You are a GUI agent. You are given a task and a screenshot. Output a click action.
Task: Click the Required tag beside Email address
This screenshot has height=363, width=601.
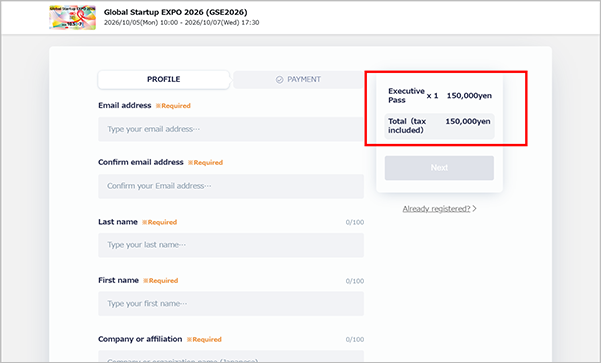[x=173, y=106]
